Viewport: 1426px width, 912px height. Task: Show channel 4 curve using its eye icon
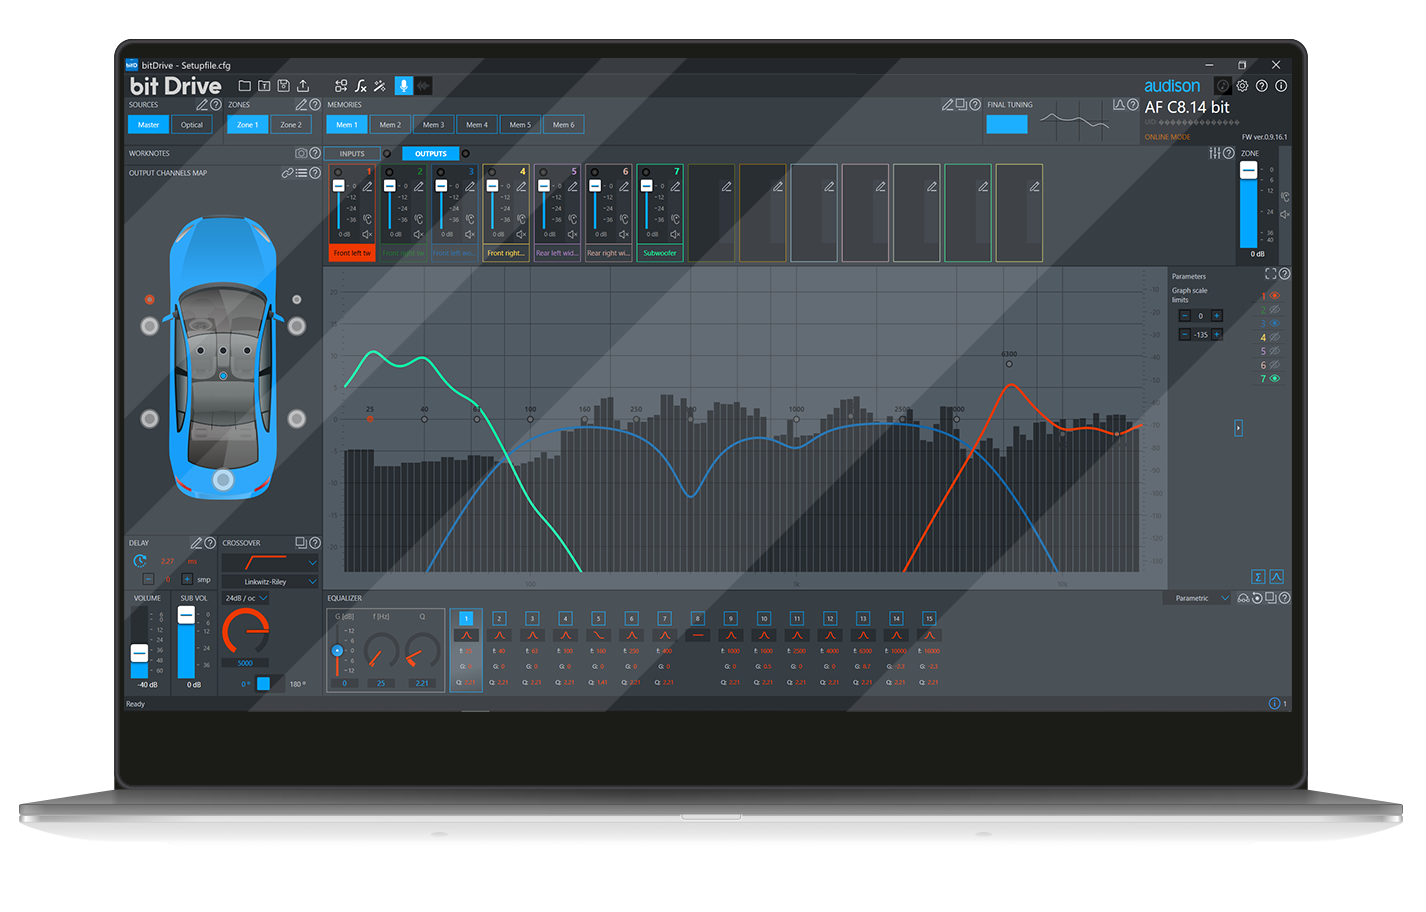coord(1274,338)
